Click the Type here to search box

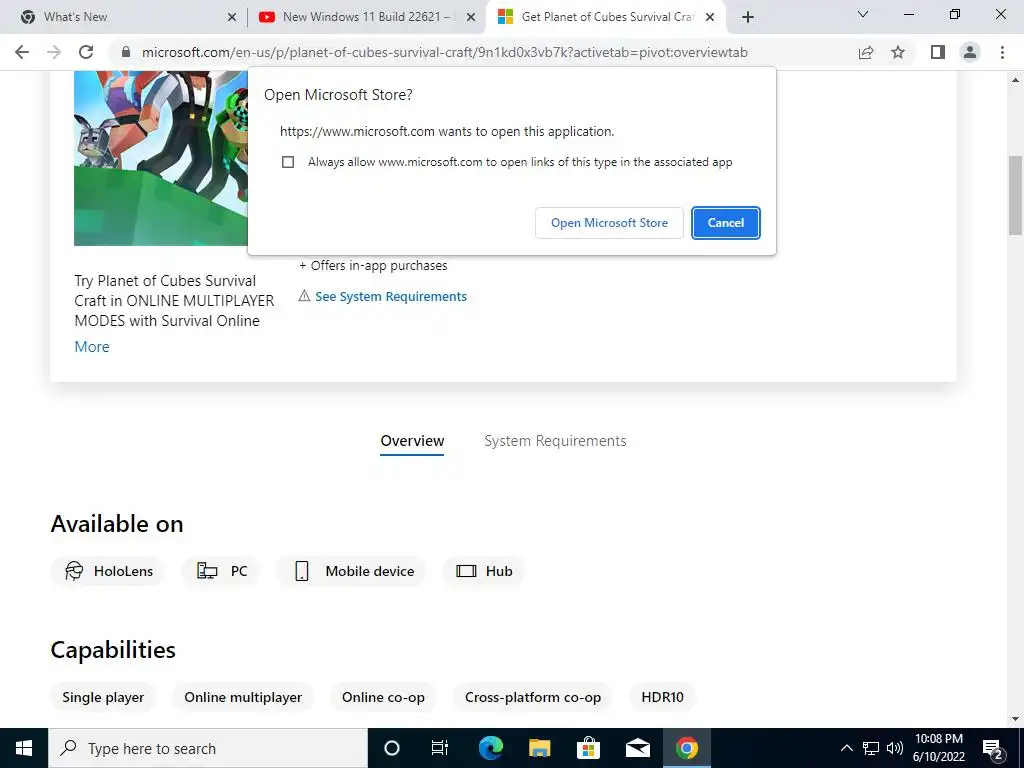208,748
